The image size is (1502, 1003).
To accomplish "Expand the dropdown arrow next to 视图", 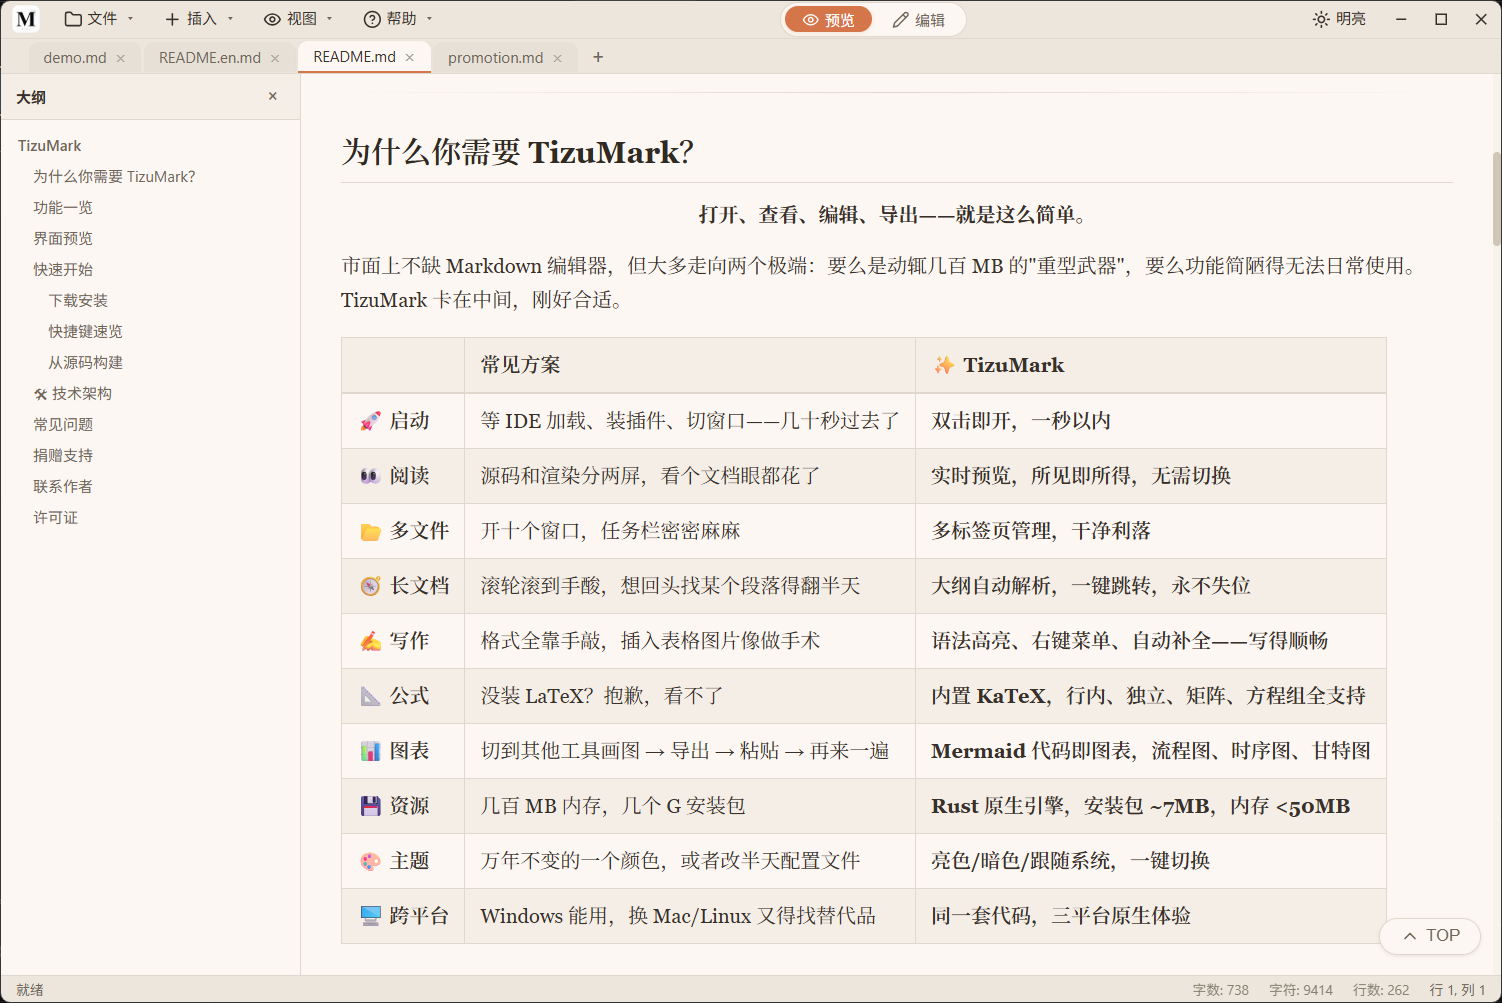I will [329, 19].
